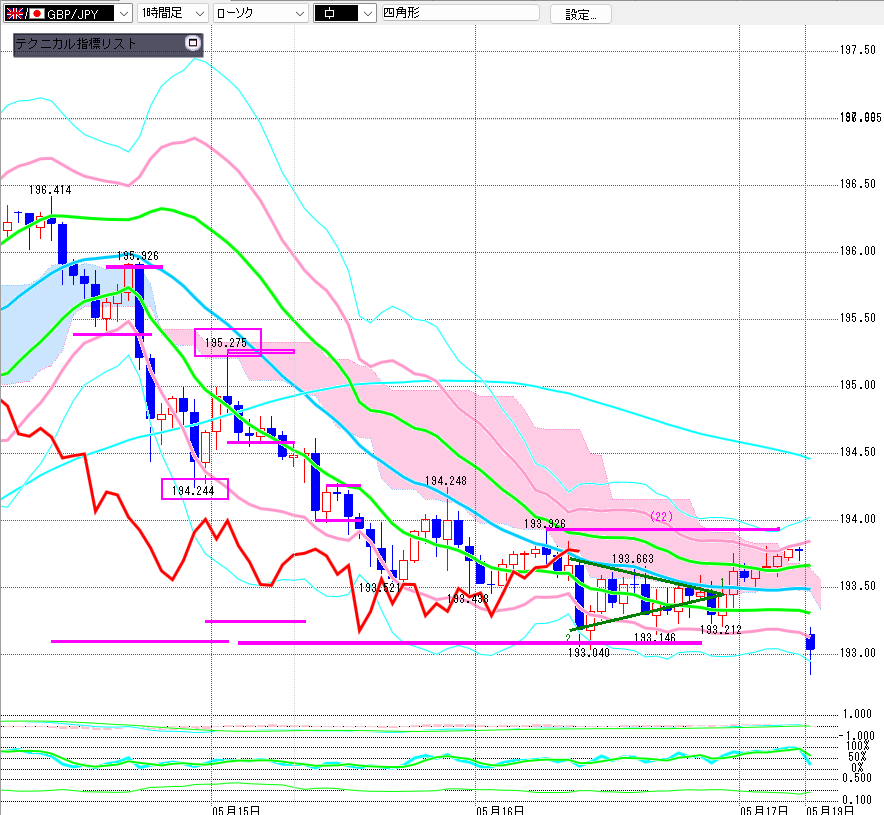884x815 pixels.
Task: Click the 196.414 high price label
Action: [50, 190]
